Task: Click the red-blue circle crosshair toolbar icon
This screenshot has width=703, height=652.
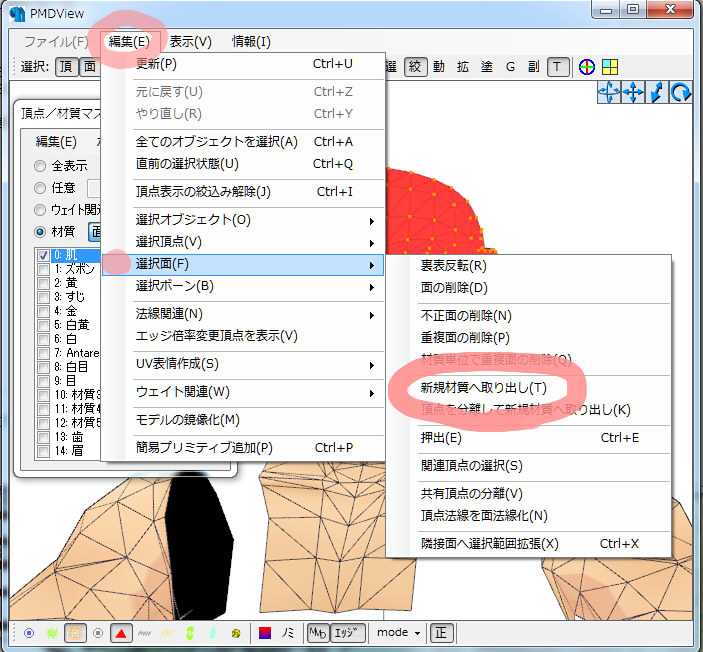Action: (586, 67)
